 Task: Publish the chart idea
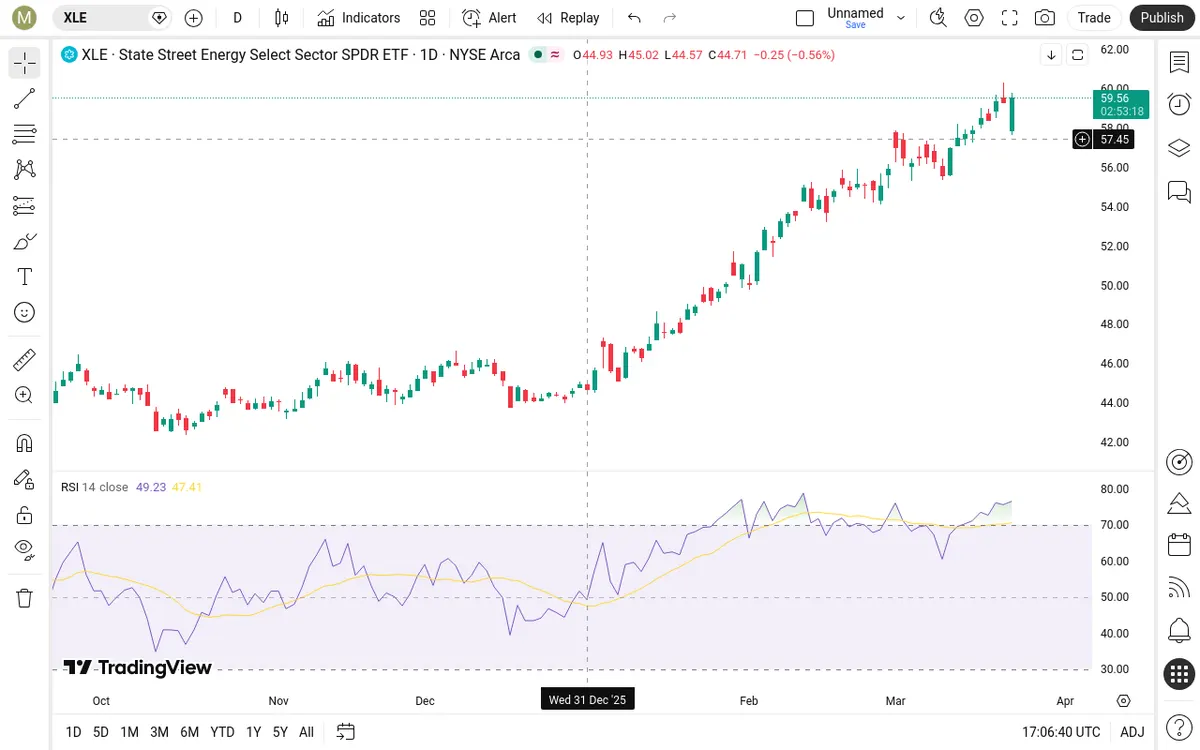point(1162,18)
